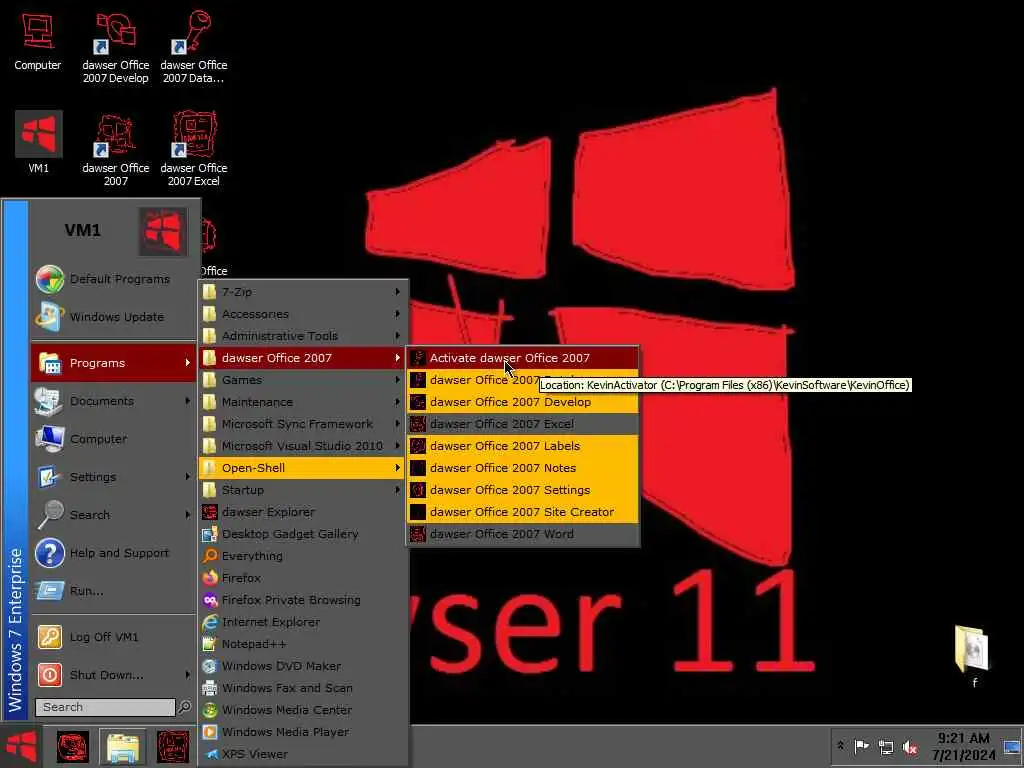Click the show desktop monitor icon
The image size is (1024, 768).
pyautogui.click(x=1012, y=746)
